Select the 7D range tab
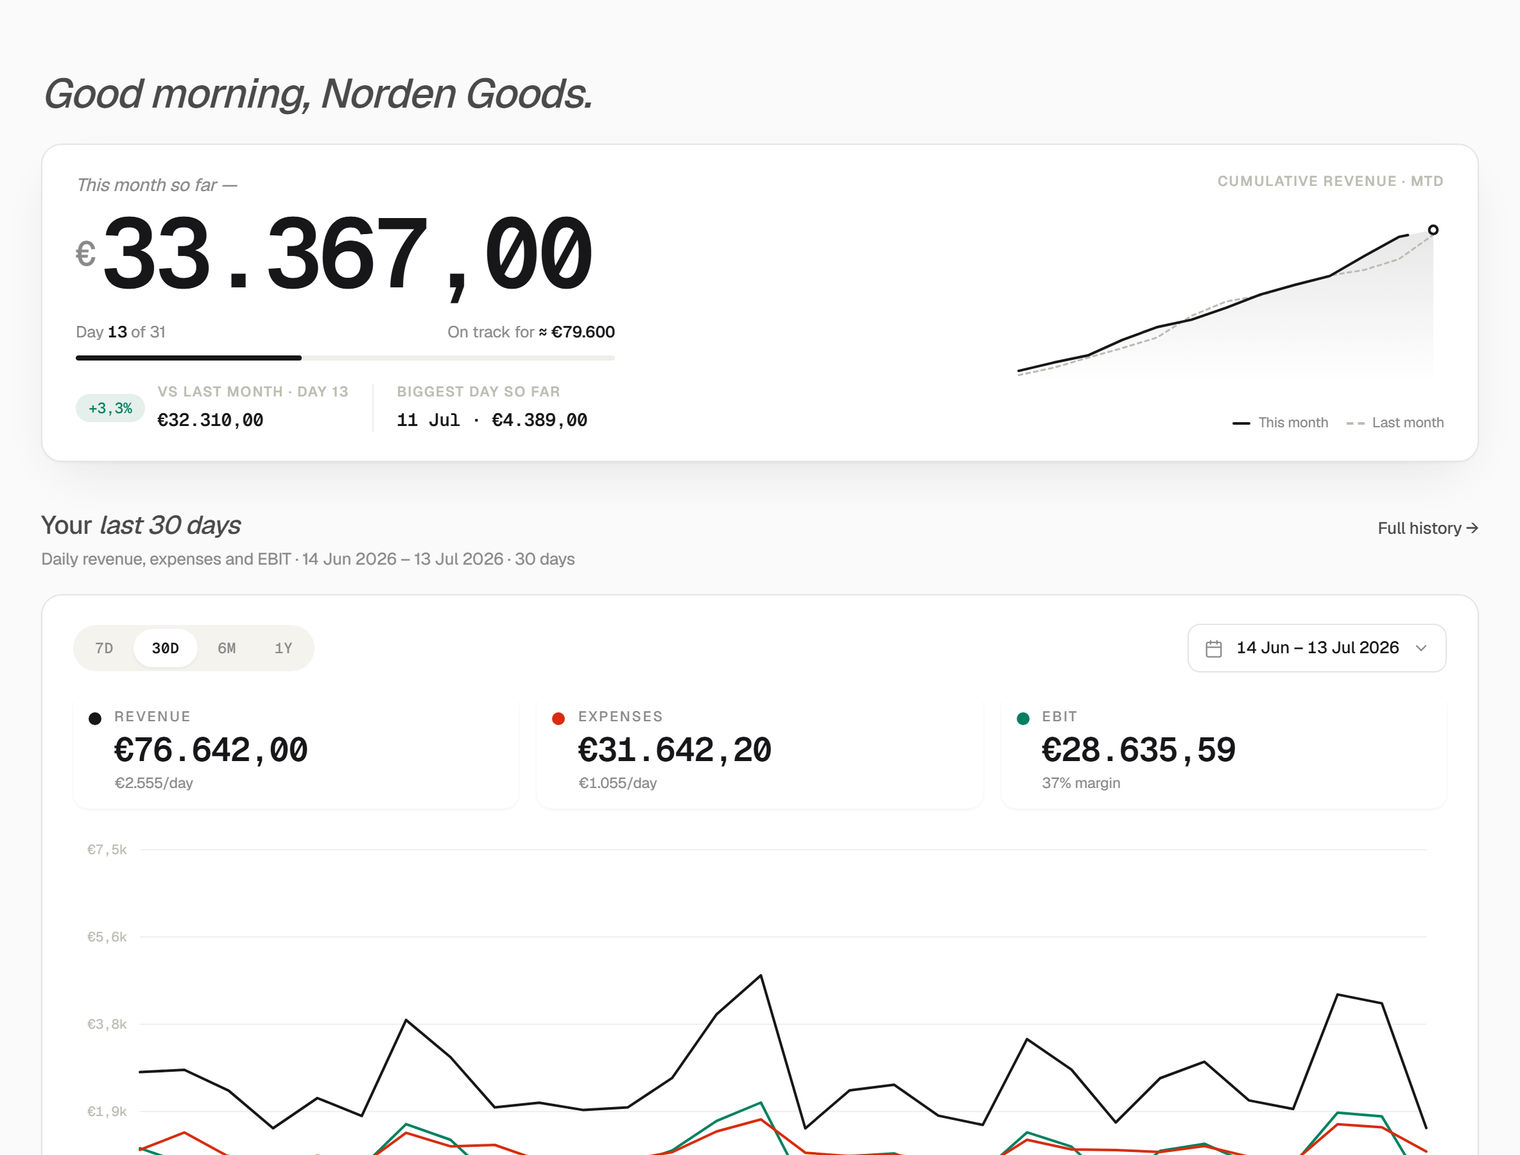The image size is (1520, 1155). (104, 648)
